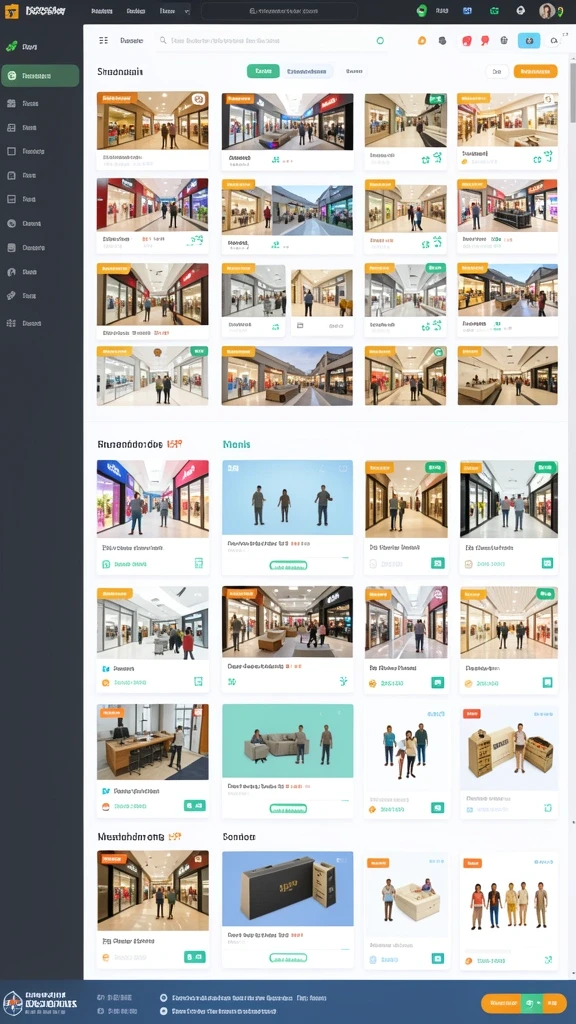576x1024 pixels.
Task: Expand the dropdown arrow in the dark header menu
Action: tap(187, 11)
